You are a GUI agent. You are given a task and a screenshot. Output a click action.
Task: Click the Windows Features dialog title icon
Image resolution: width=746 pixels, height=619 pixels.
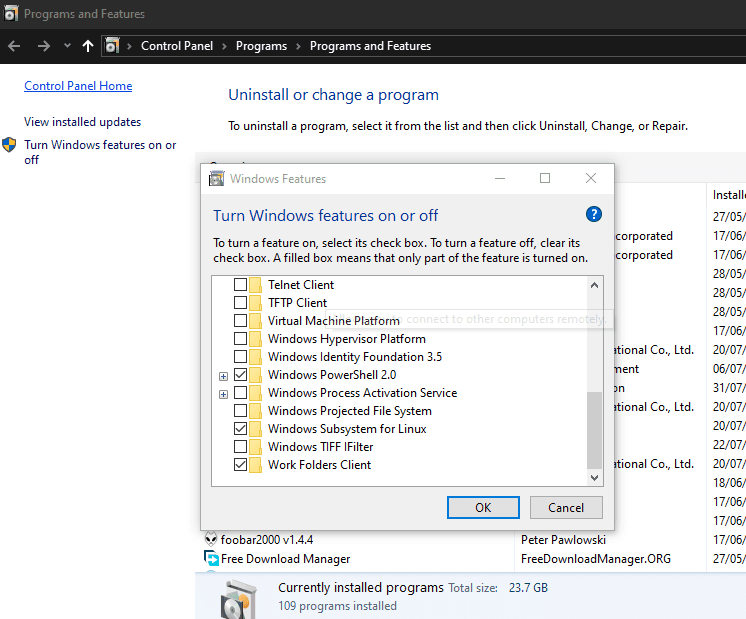pos(216,178)
